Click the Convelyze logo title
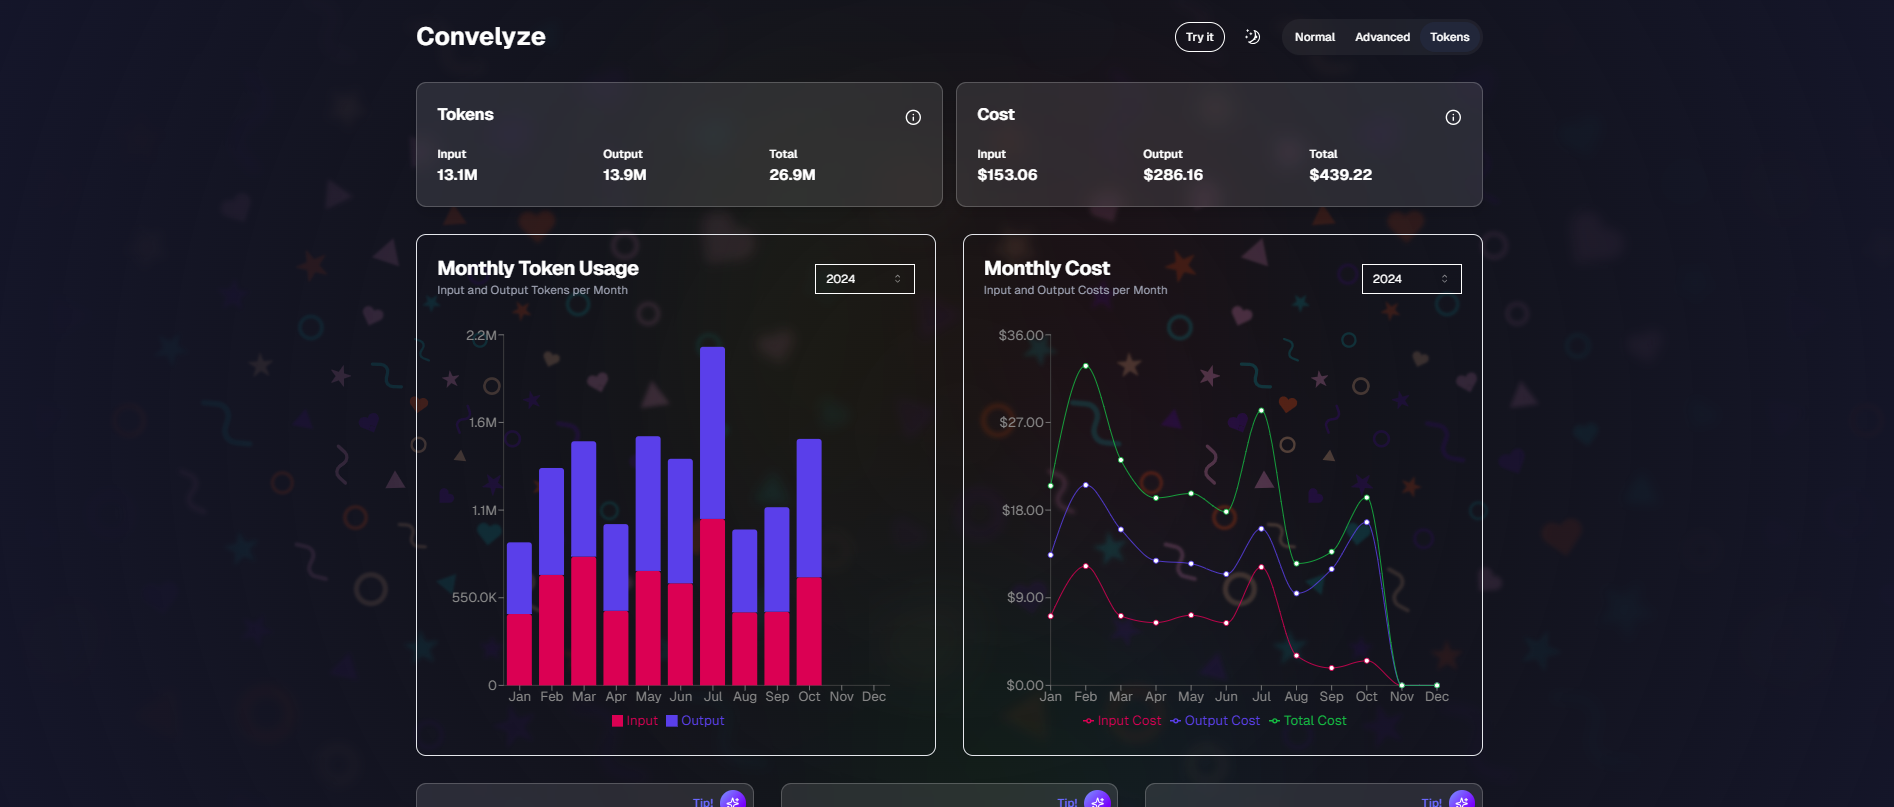1894x807 pixels. [481, 37]
